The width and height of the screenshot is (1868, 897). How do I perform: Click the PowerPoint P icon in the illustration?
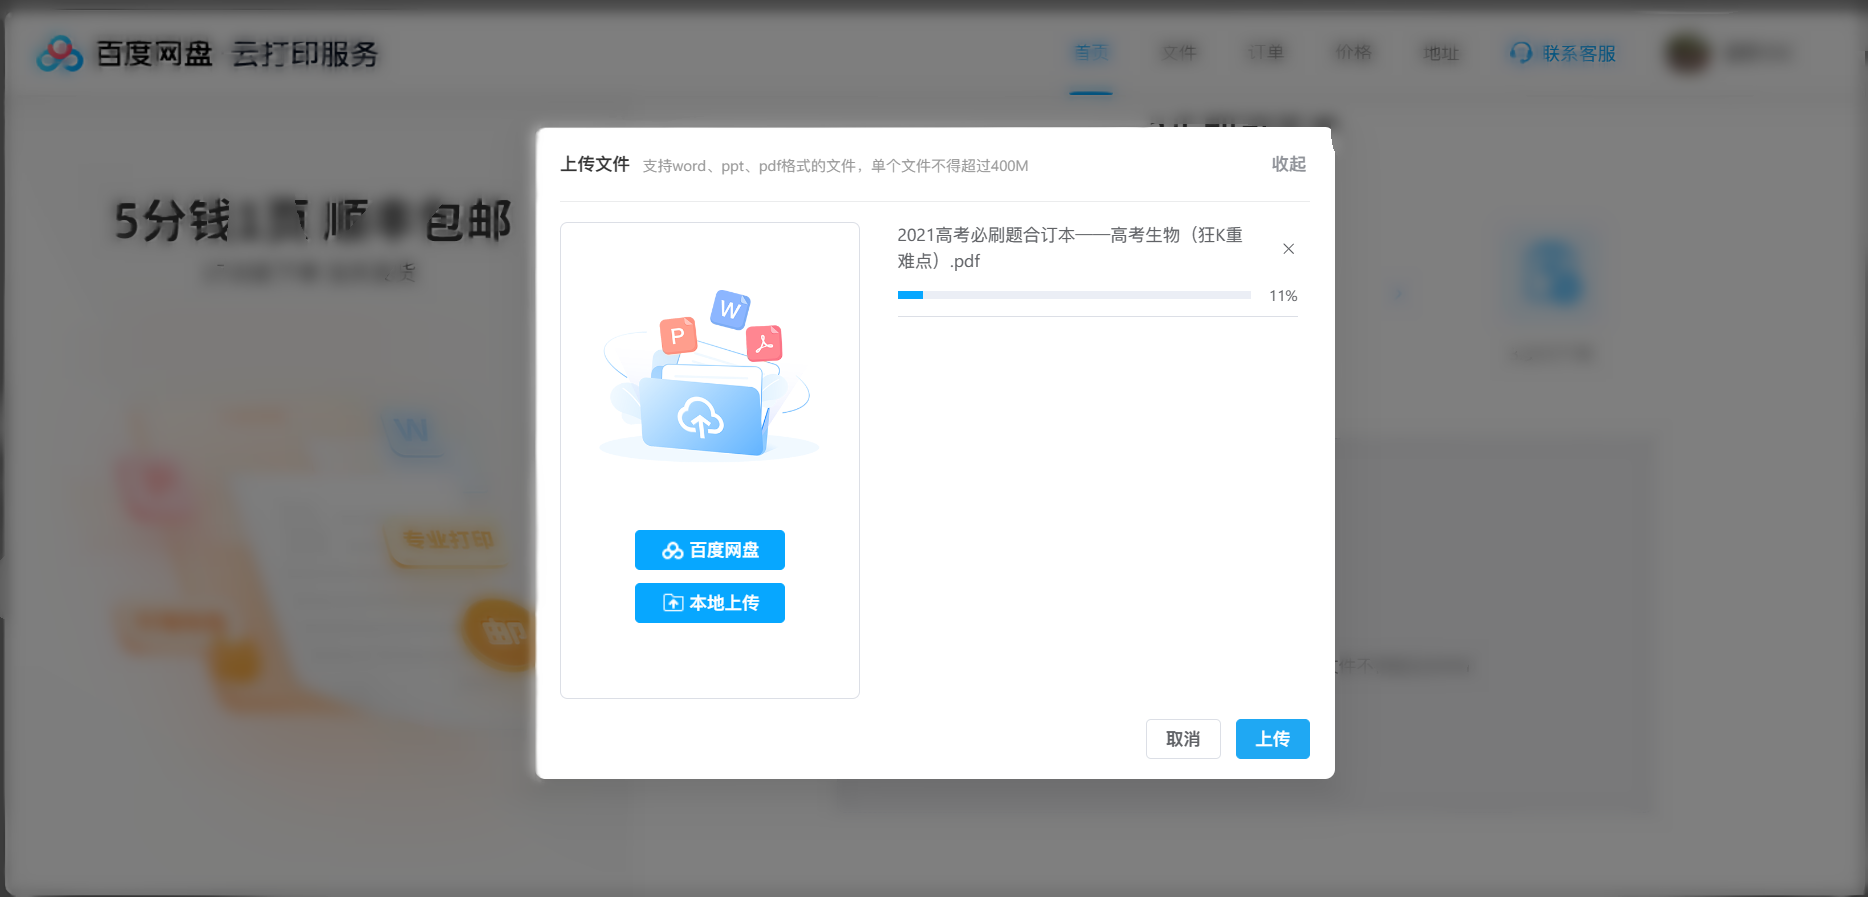pyautogui.click(x=678, y=335)
